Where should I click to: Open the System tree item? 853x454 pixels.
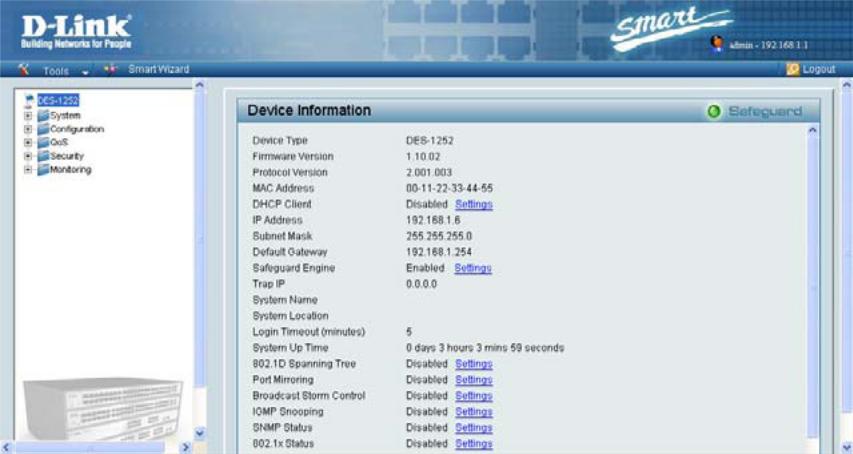coord(65,115)
